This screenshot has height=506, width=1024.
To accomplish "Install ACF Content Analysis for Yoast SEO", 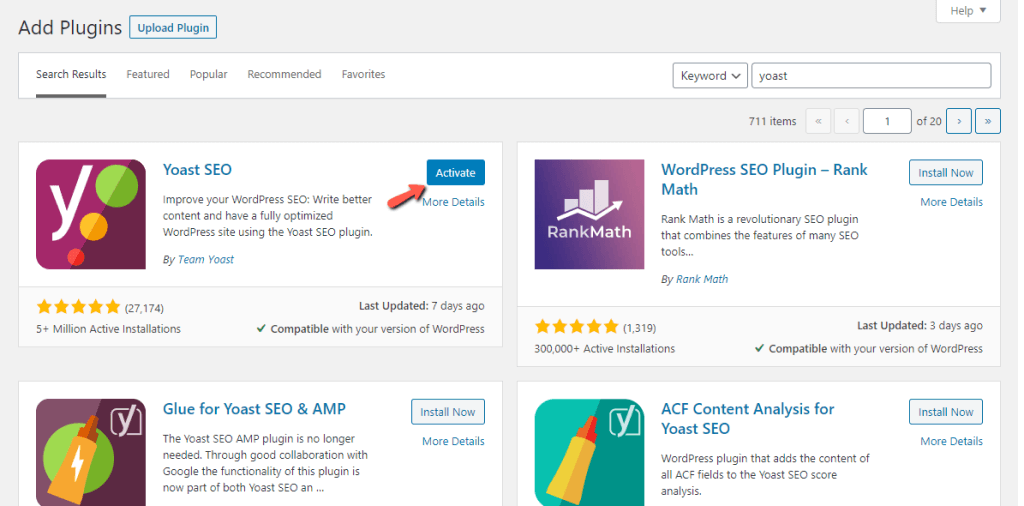I will (946, 412).
